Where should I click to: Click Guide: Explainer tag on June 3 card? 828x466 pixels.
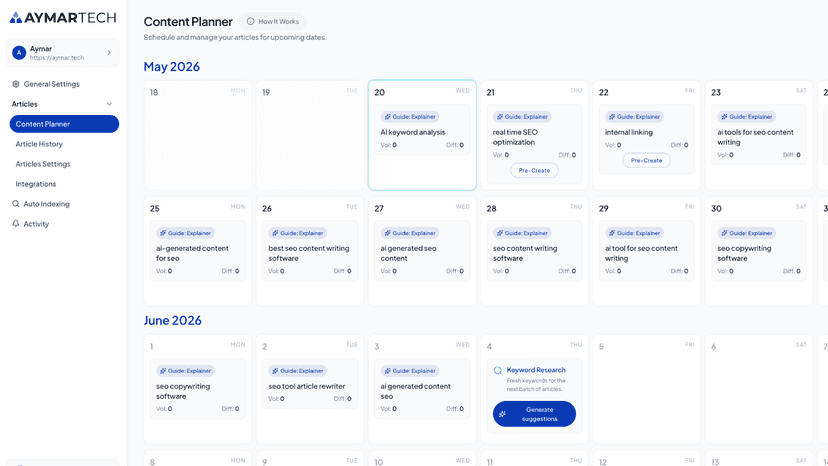click(410, 371)
